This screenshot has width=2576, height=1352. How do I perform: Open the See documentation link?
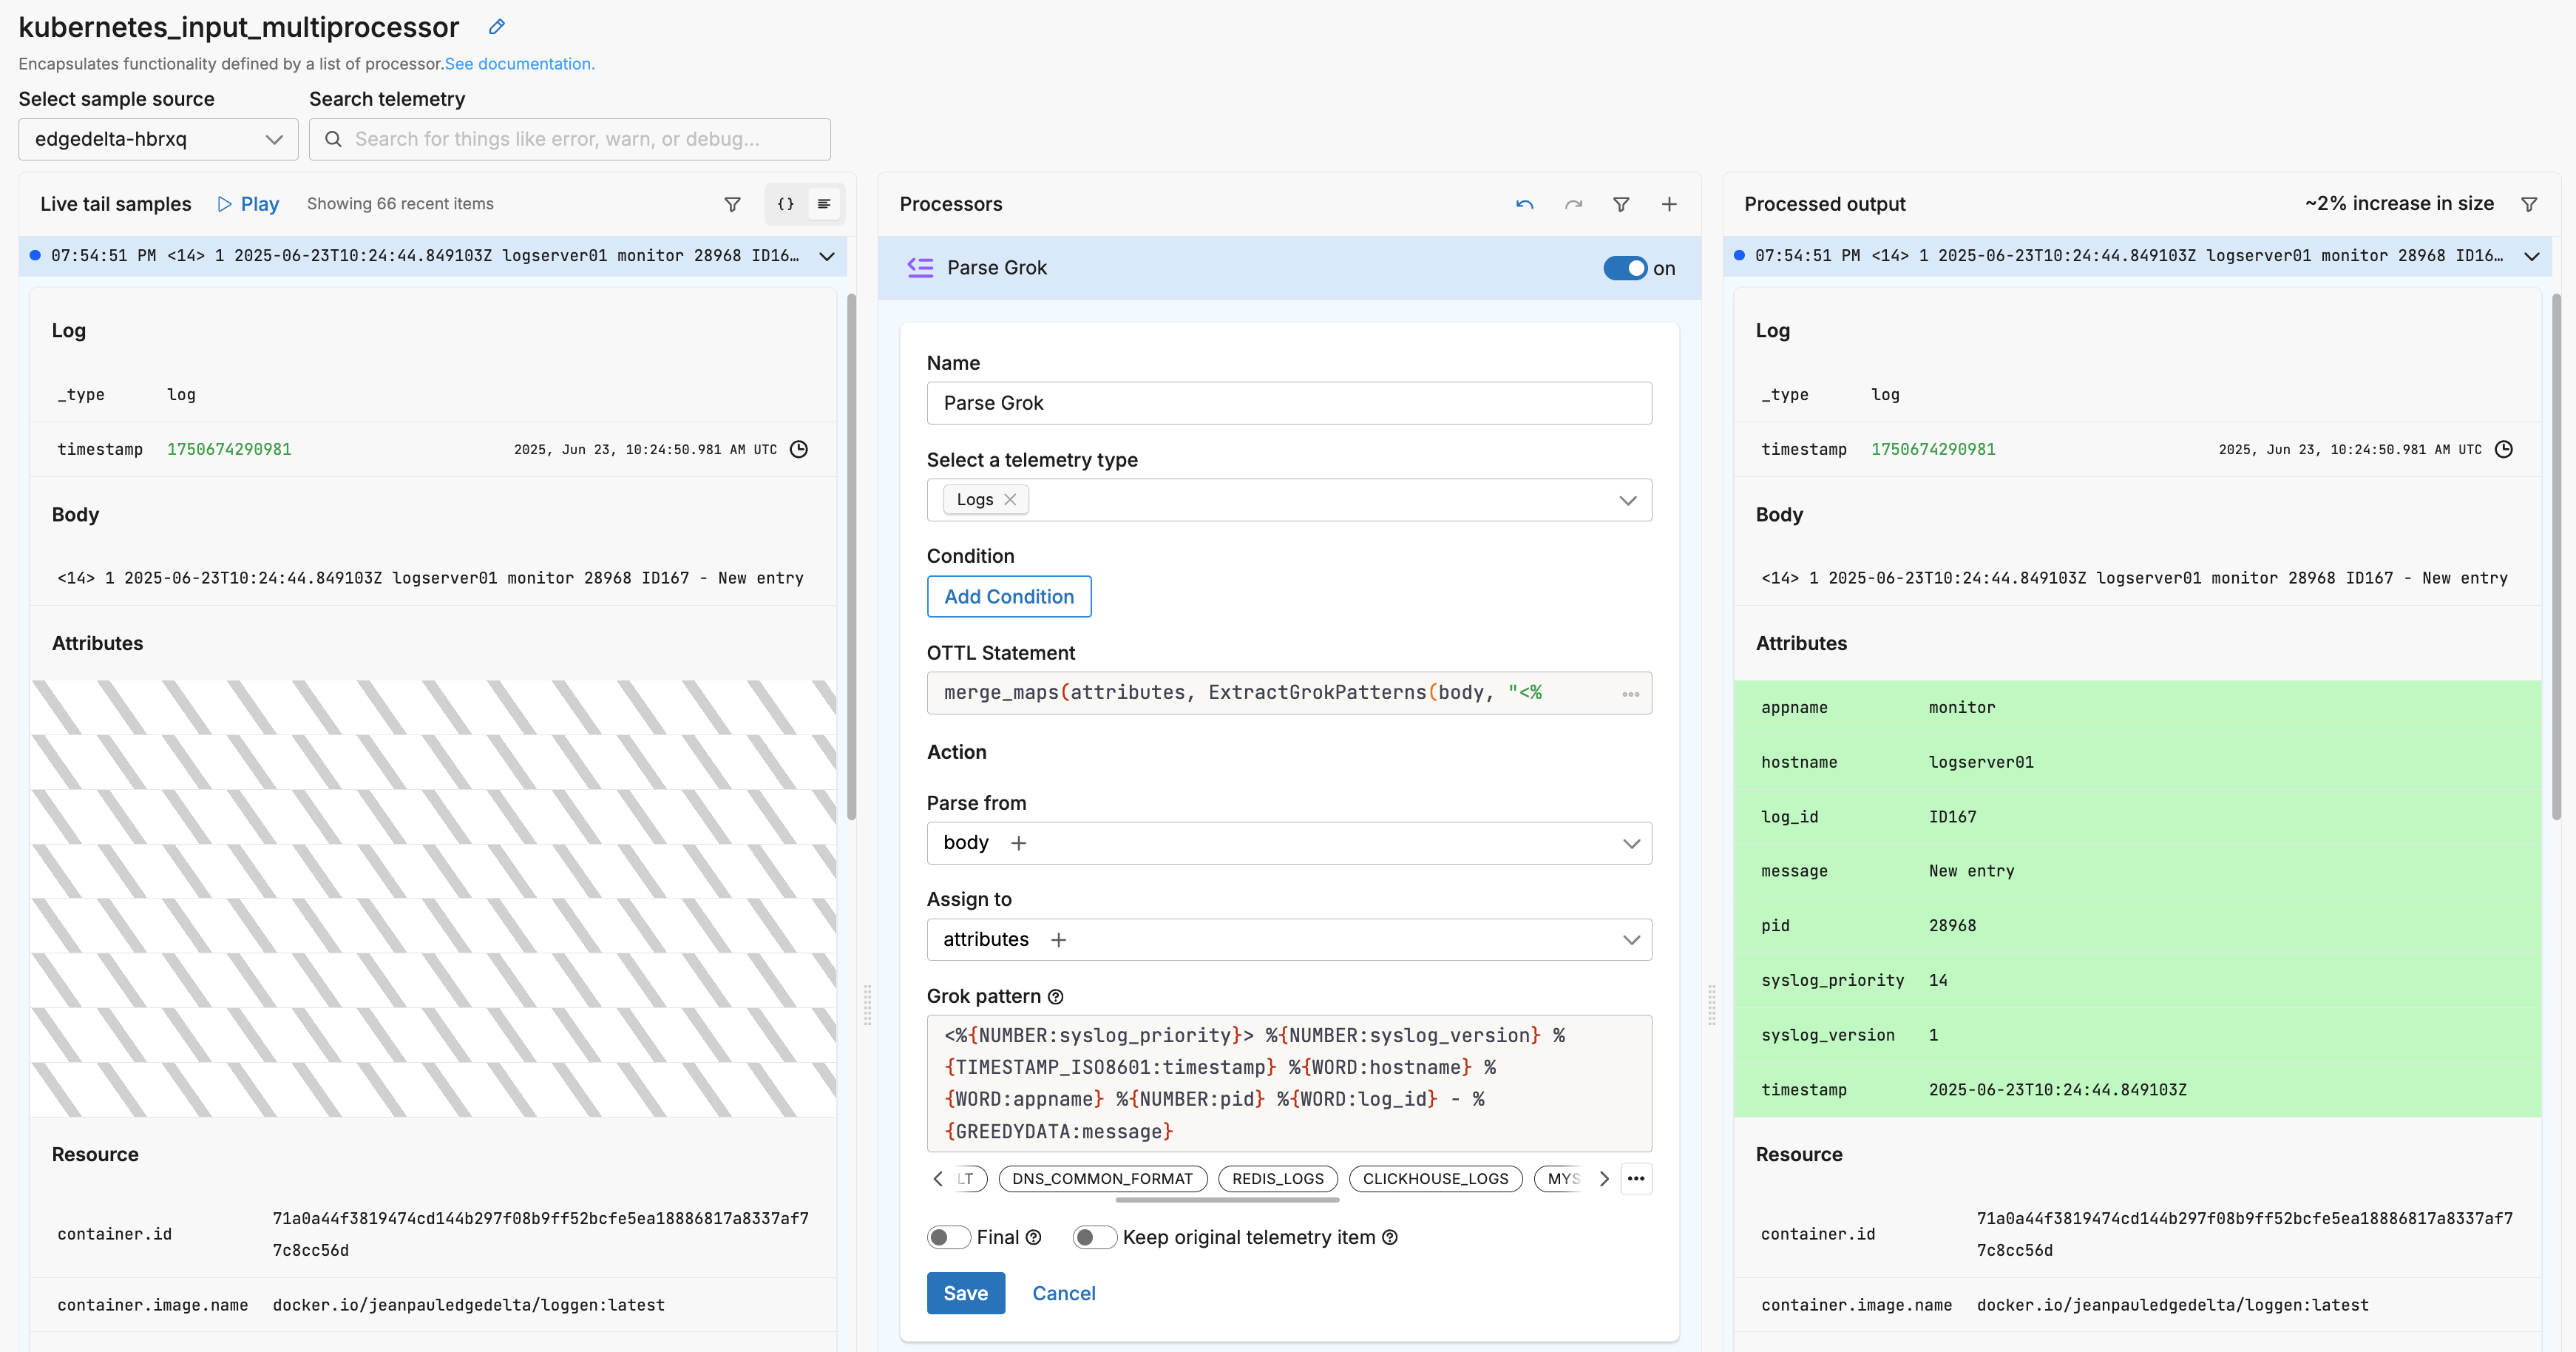(x=519, y=64)
